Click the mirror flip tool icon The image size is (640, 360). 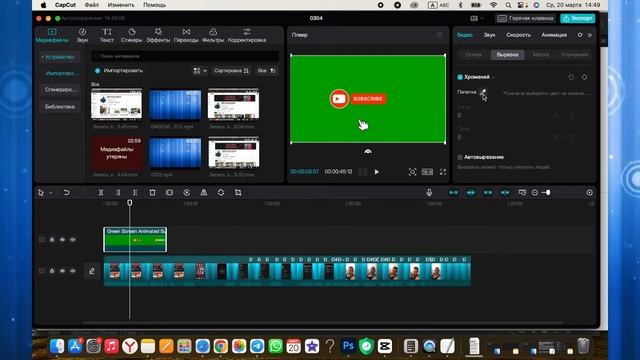[204, 192]
